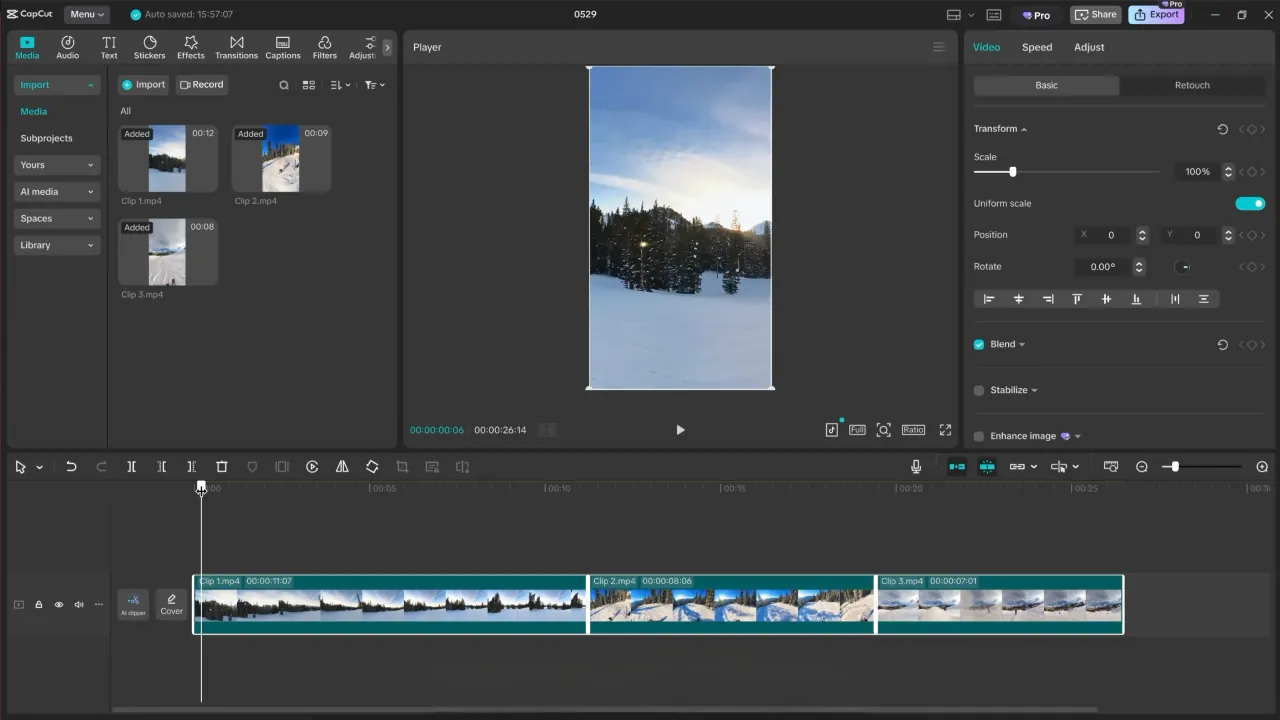The image size is (1280, 720).
Task: Expand the Library section in sidebar
Action: pyautogui.click(x=57, y=245)
